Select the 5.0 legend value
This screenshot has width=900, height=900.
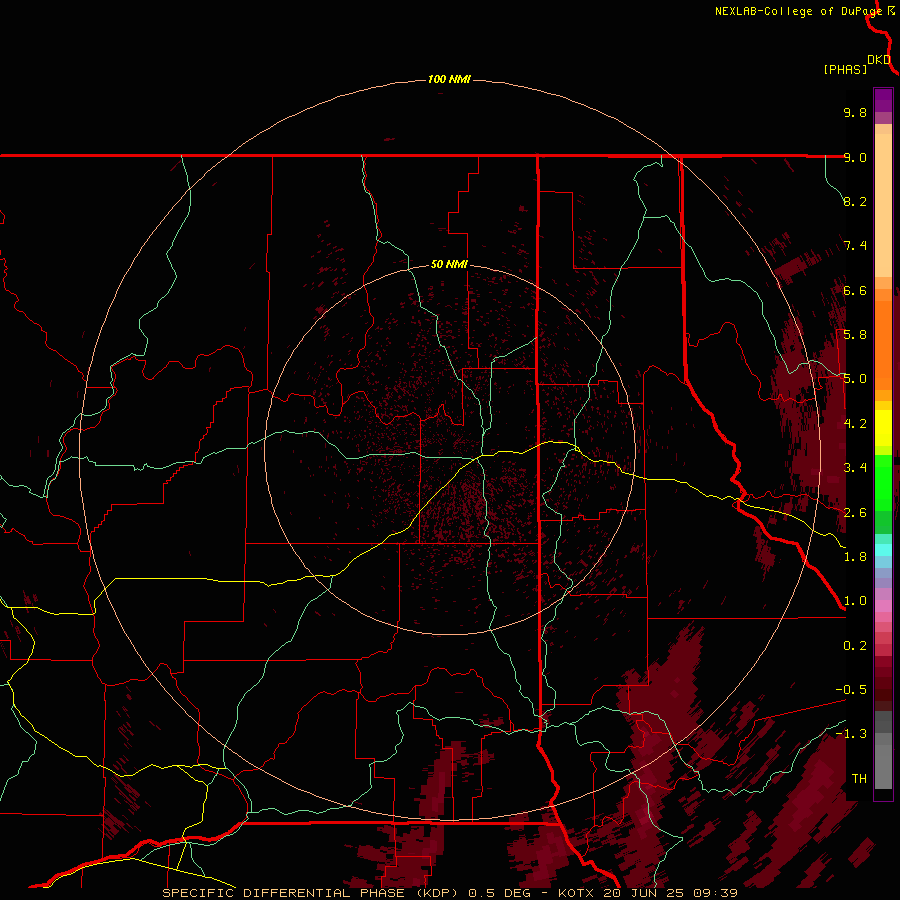point(855,379)
